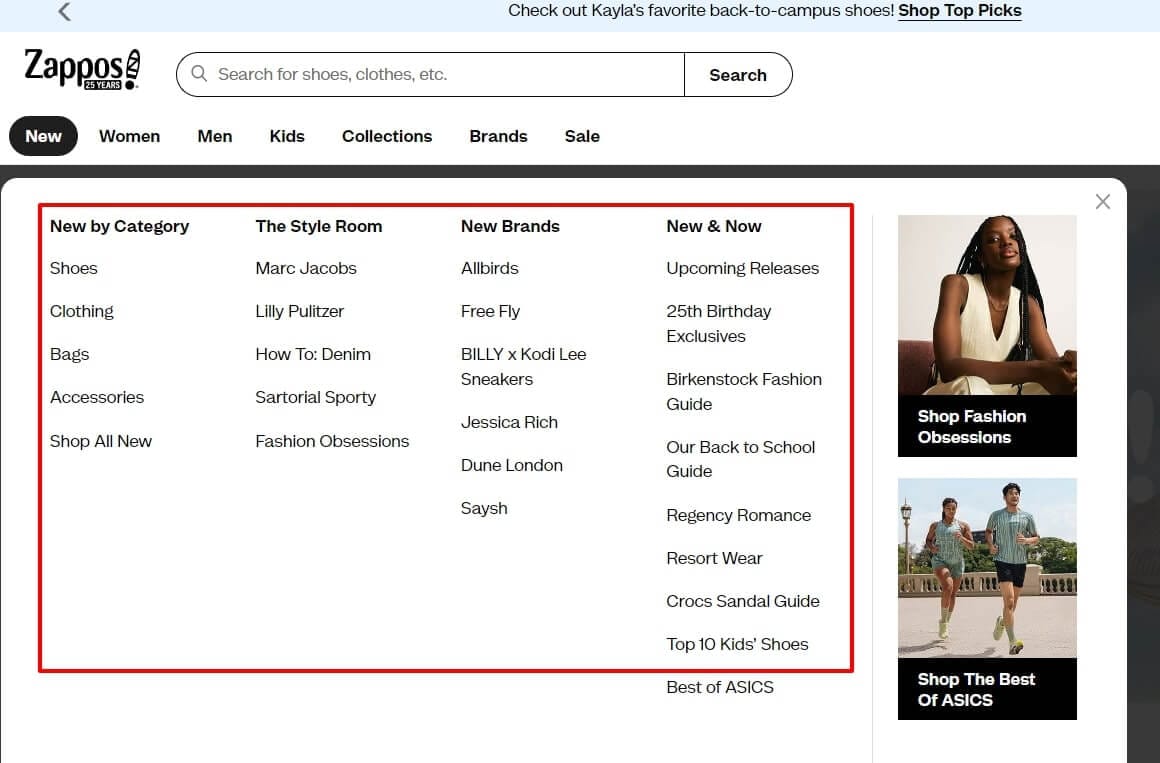Open the Women menu
Image resolution: width=1160 pixels, height=763 pixels.
click(129, 137)
